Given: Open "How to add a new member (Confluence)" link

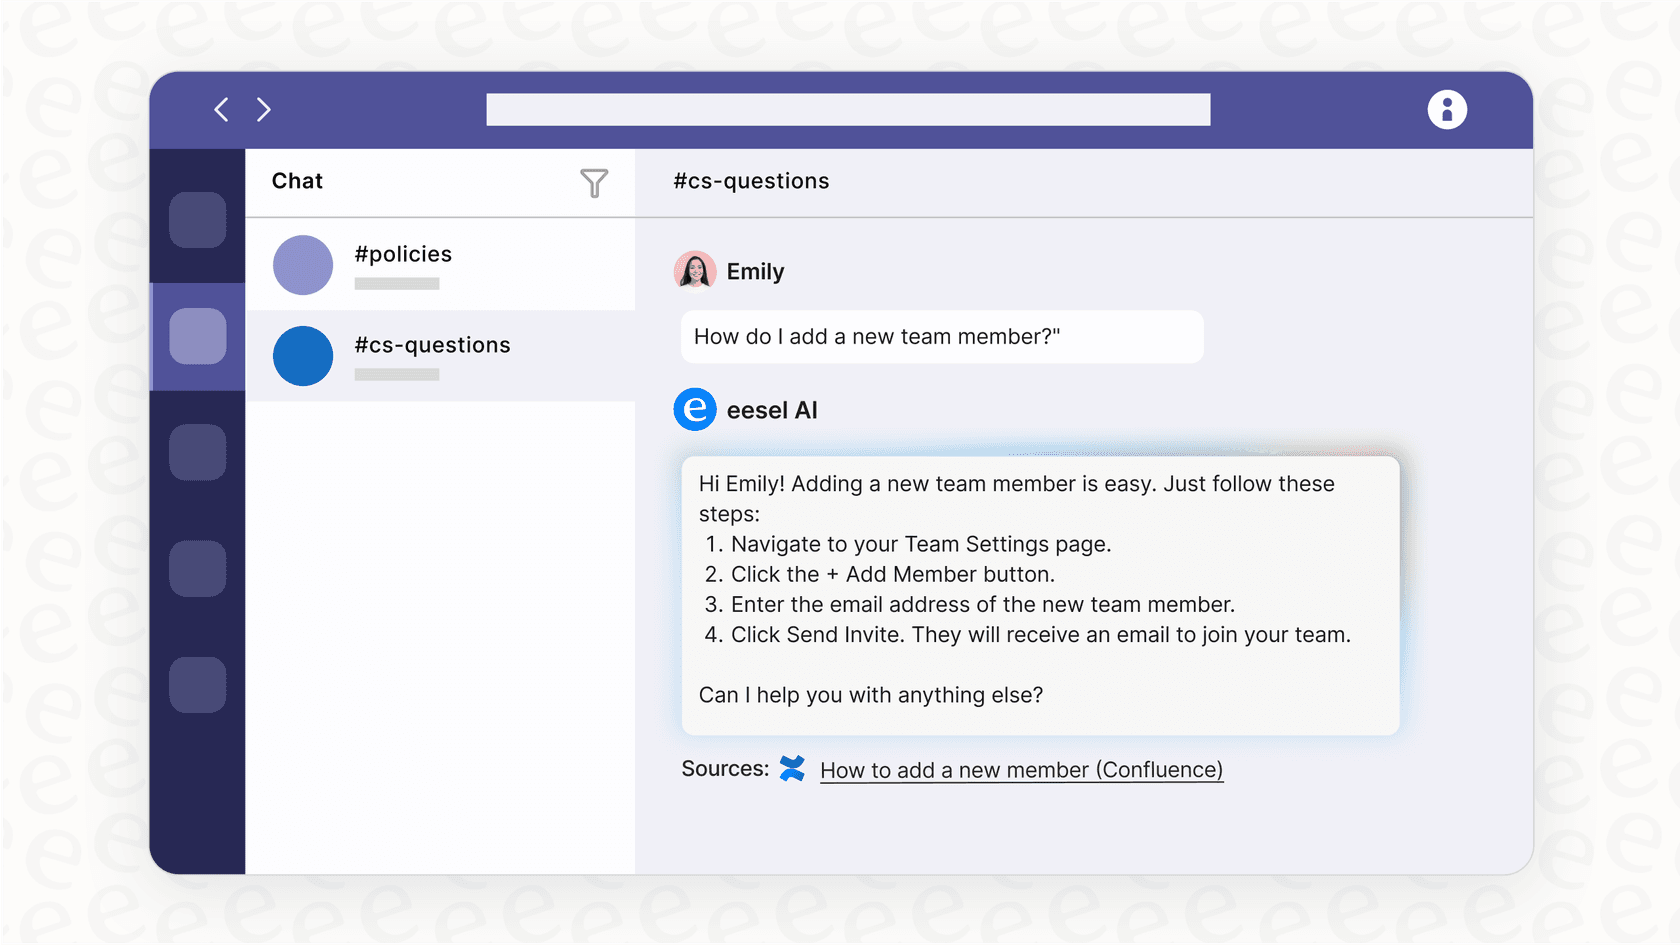Looking at the screenshot, I should pyautogui.click(x=1021, y=769).
